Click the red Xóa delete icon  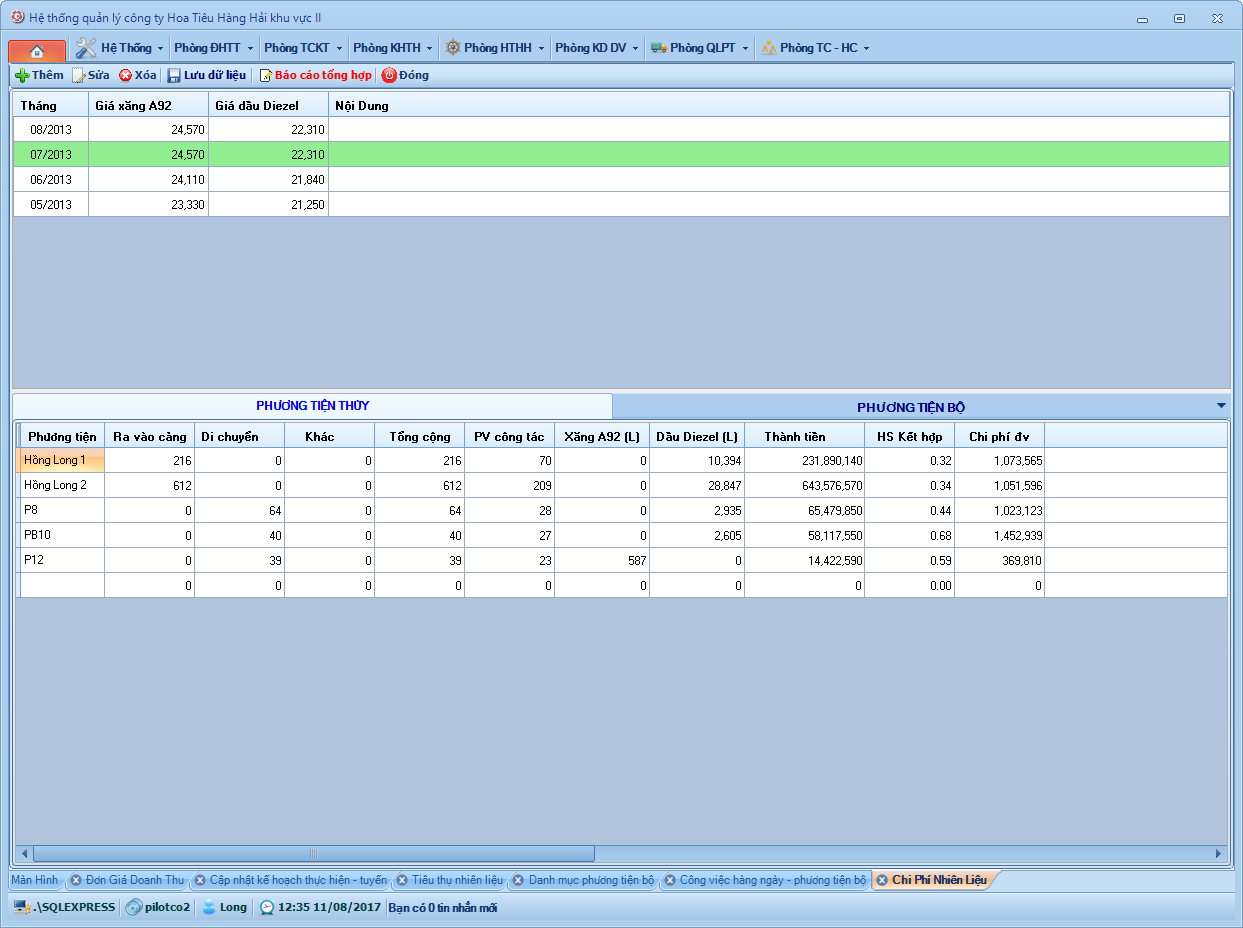[126, 76]
